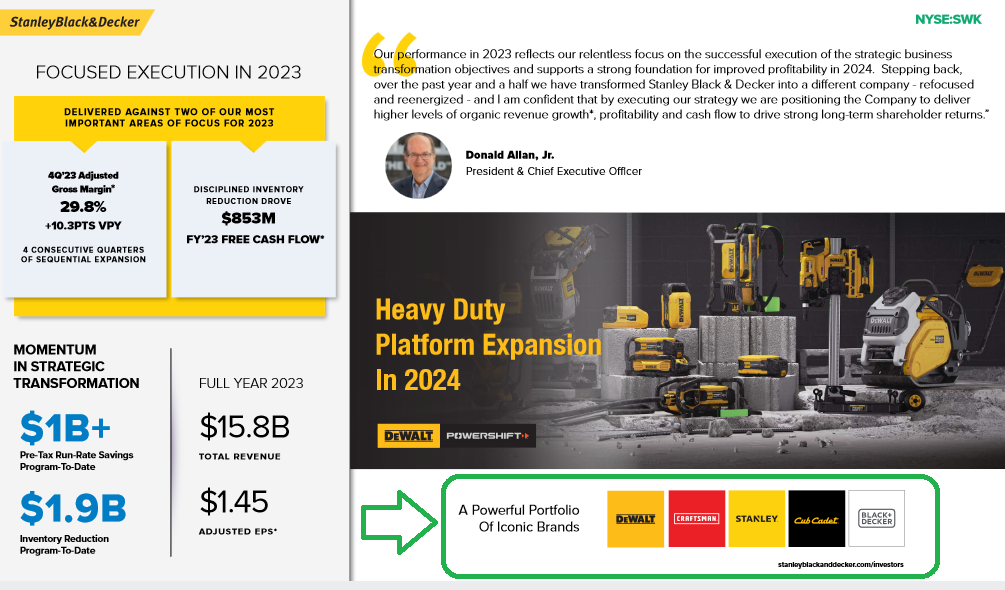Click the 29.8% gross margin figure
The width and height of the screenshot is (1005, 590).
(83, 207)
